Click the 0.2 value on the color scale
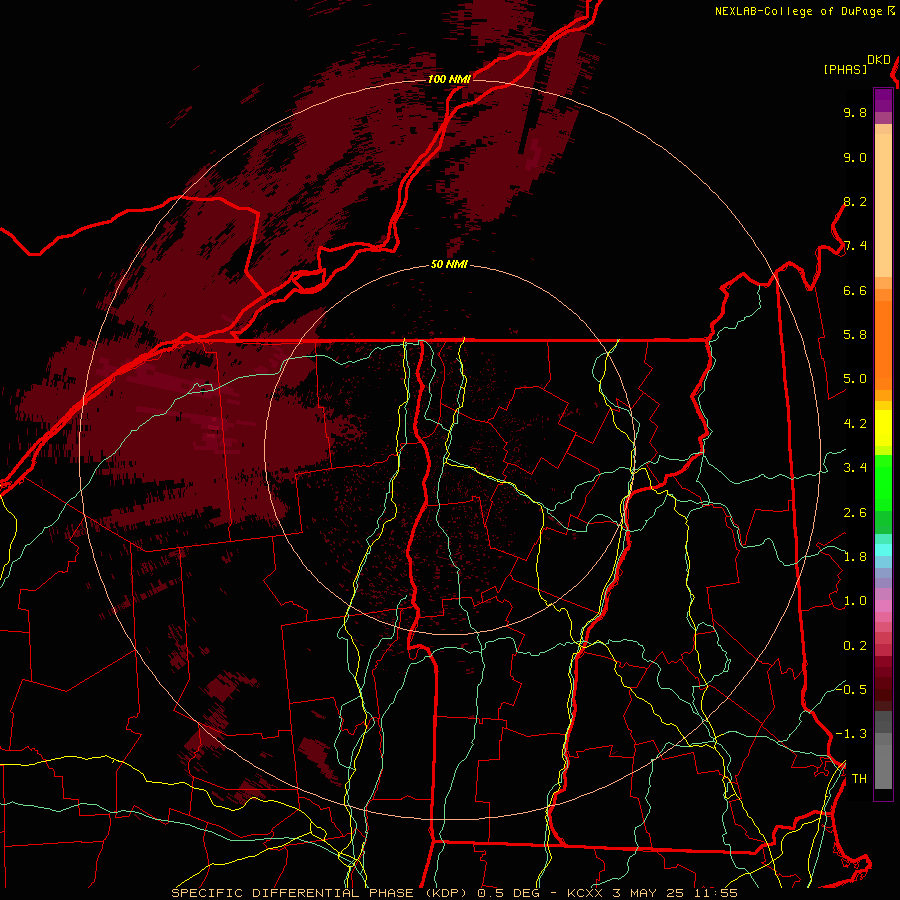This screenshot has height=900, width=900. [x=855, y=646]
